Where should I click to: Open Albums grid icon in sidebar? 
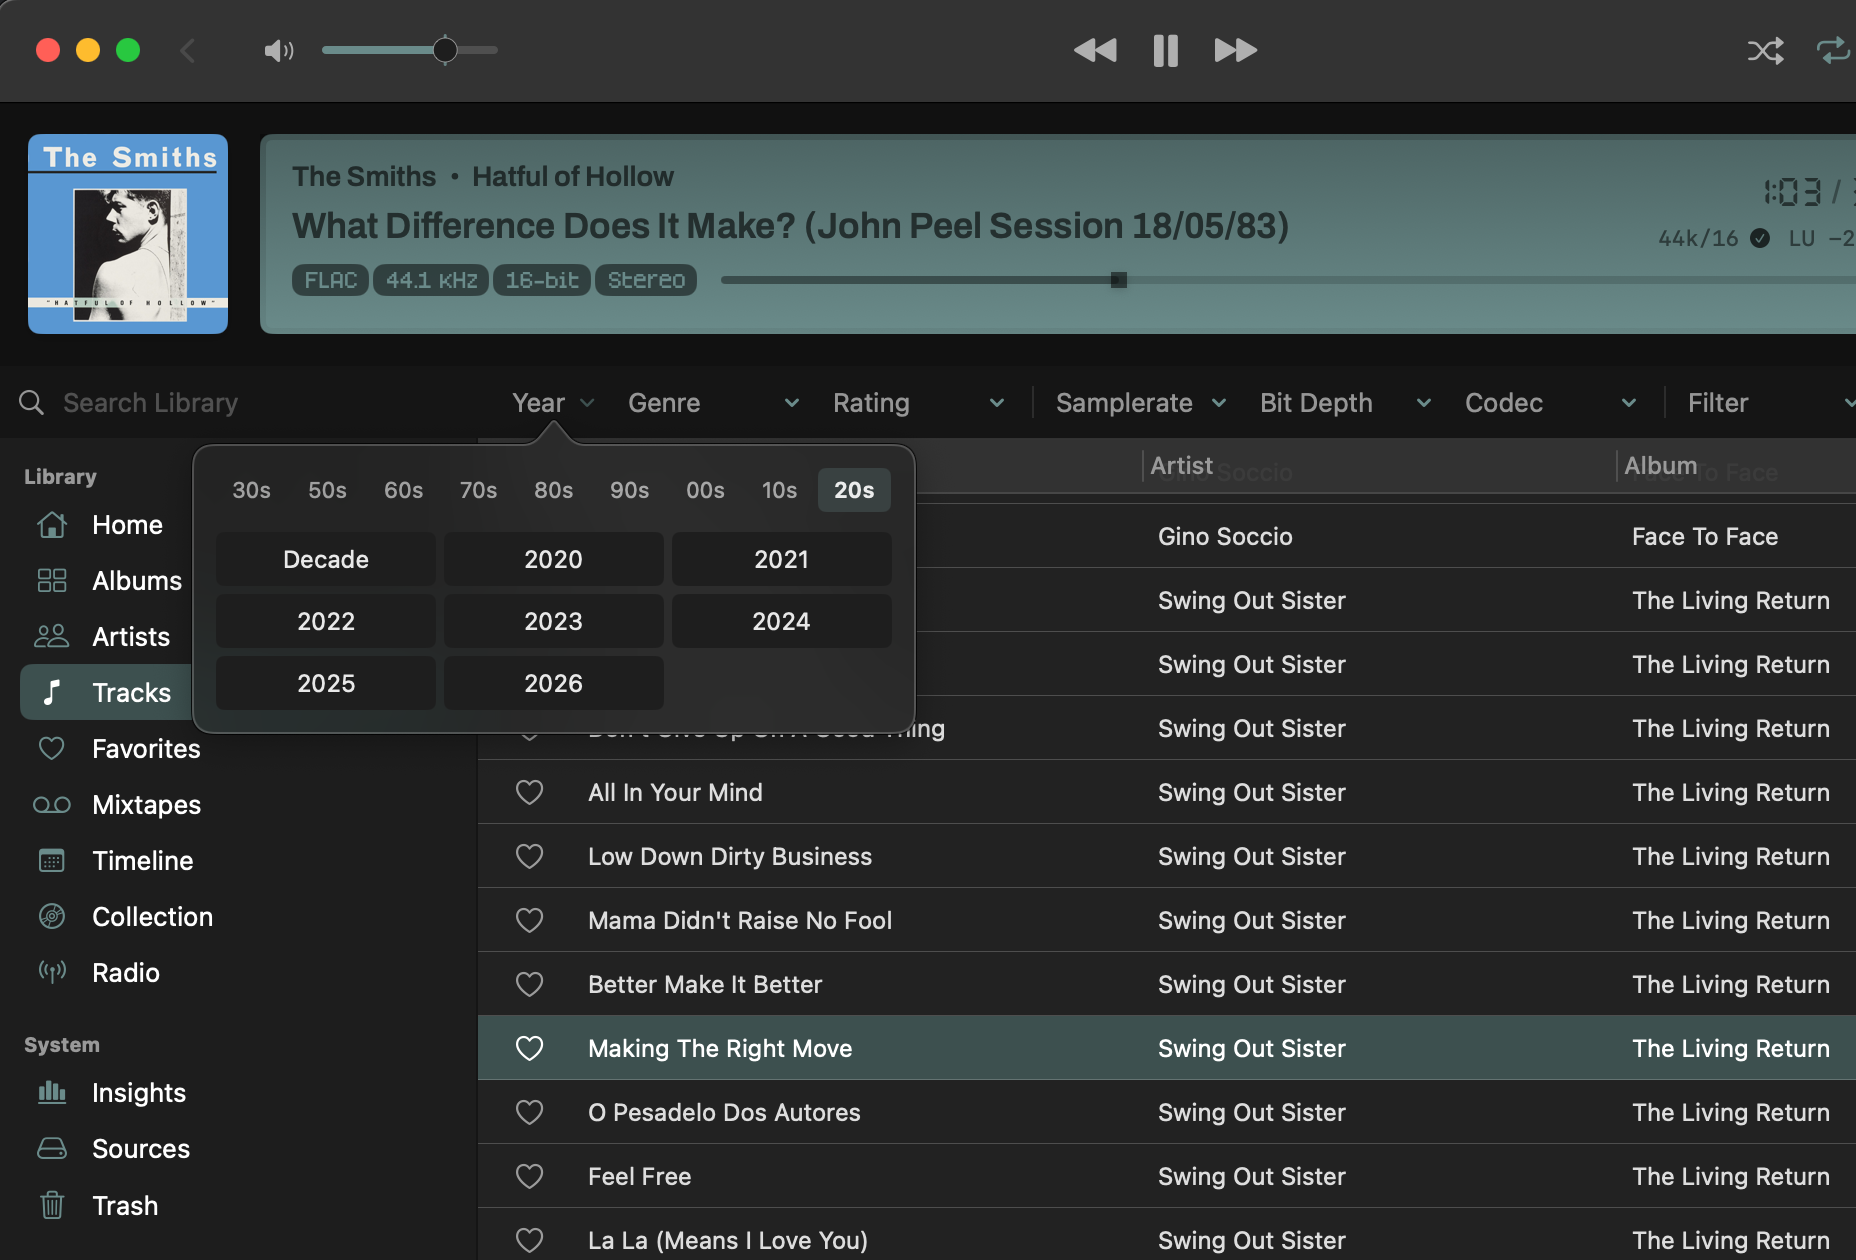click(52, 581)
